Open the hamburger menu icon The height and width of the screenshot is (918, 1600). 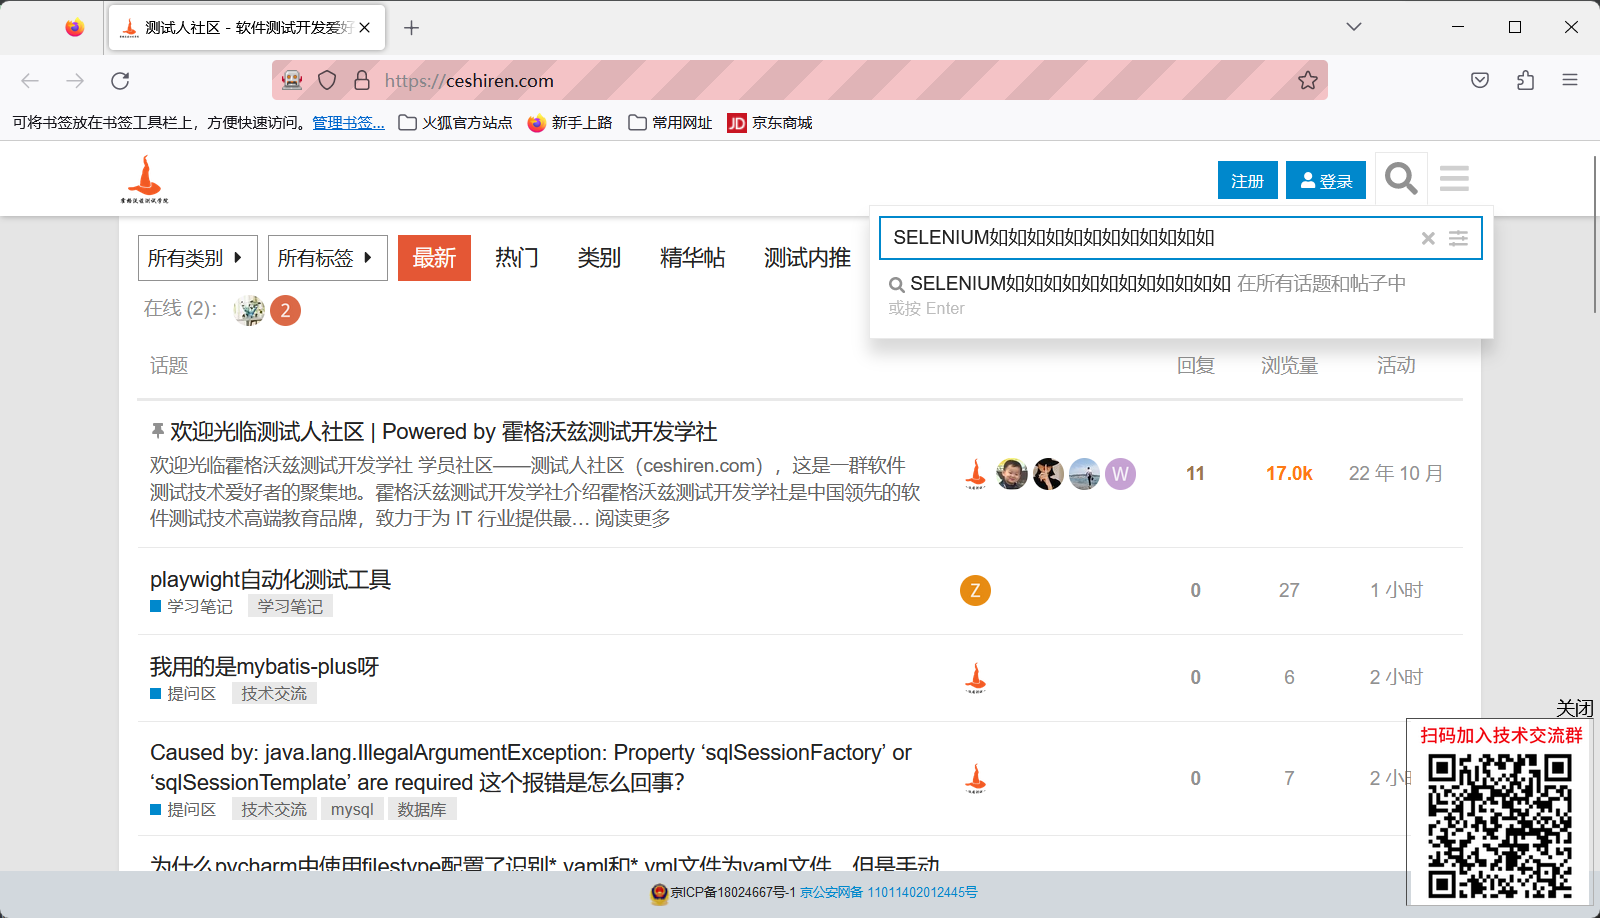pos(1454,179)
